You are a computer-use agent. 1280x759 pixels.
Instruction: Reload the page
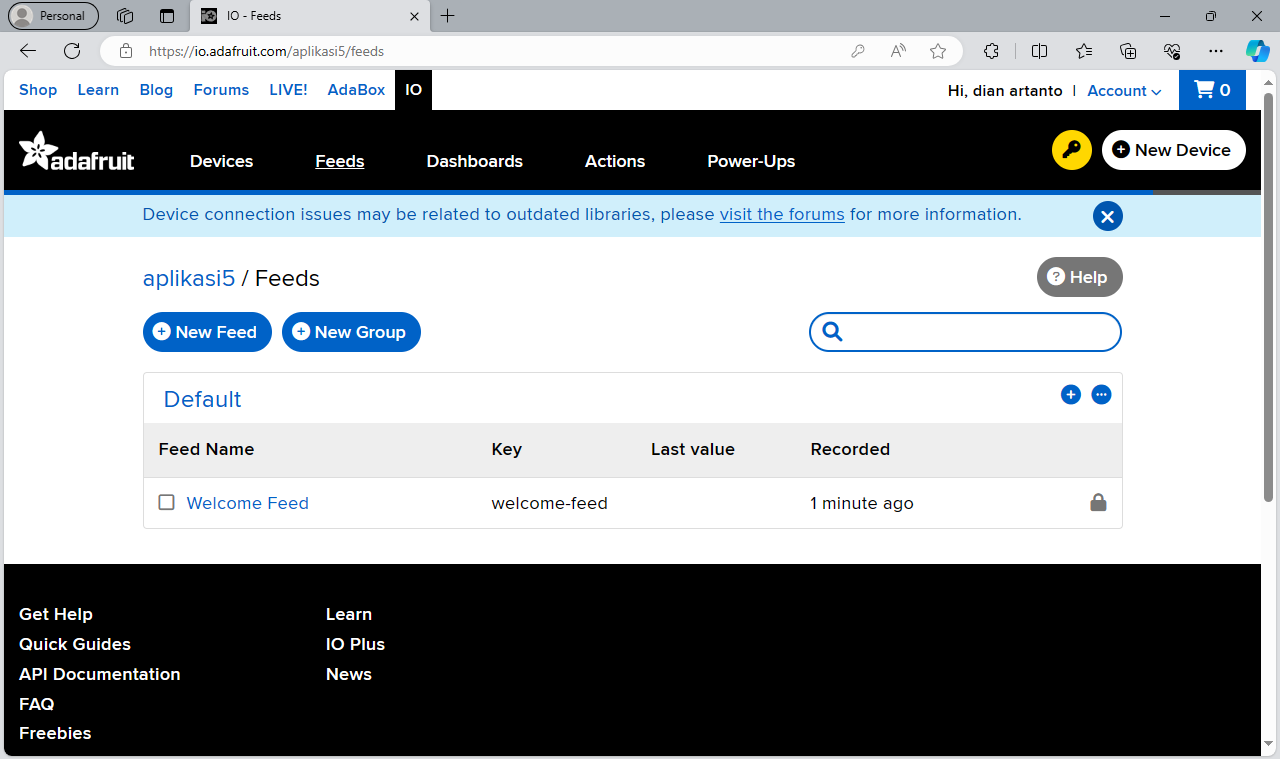pos(72,51)
